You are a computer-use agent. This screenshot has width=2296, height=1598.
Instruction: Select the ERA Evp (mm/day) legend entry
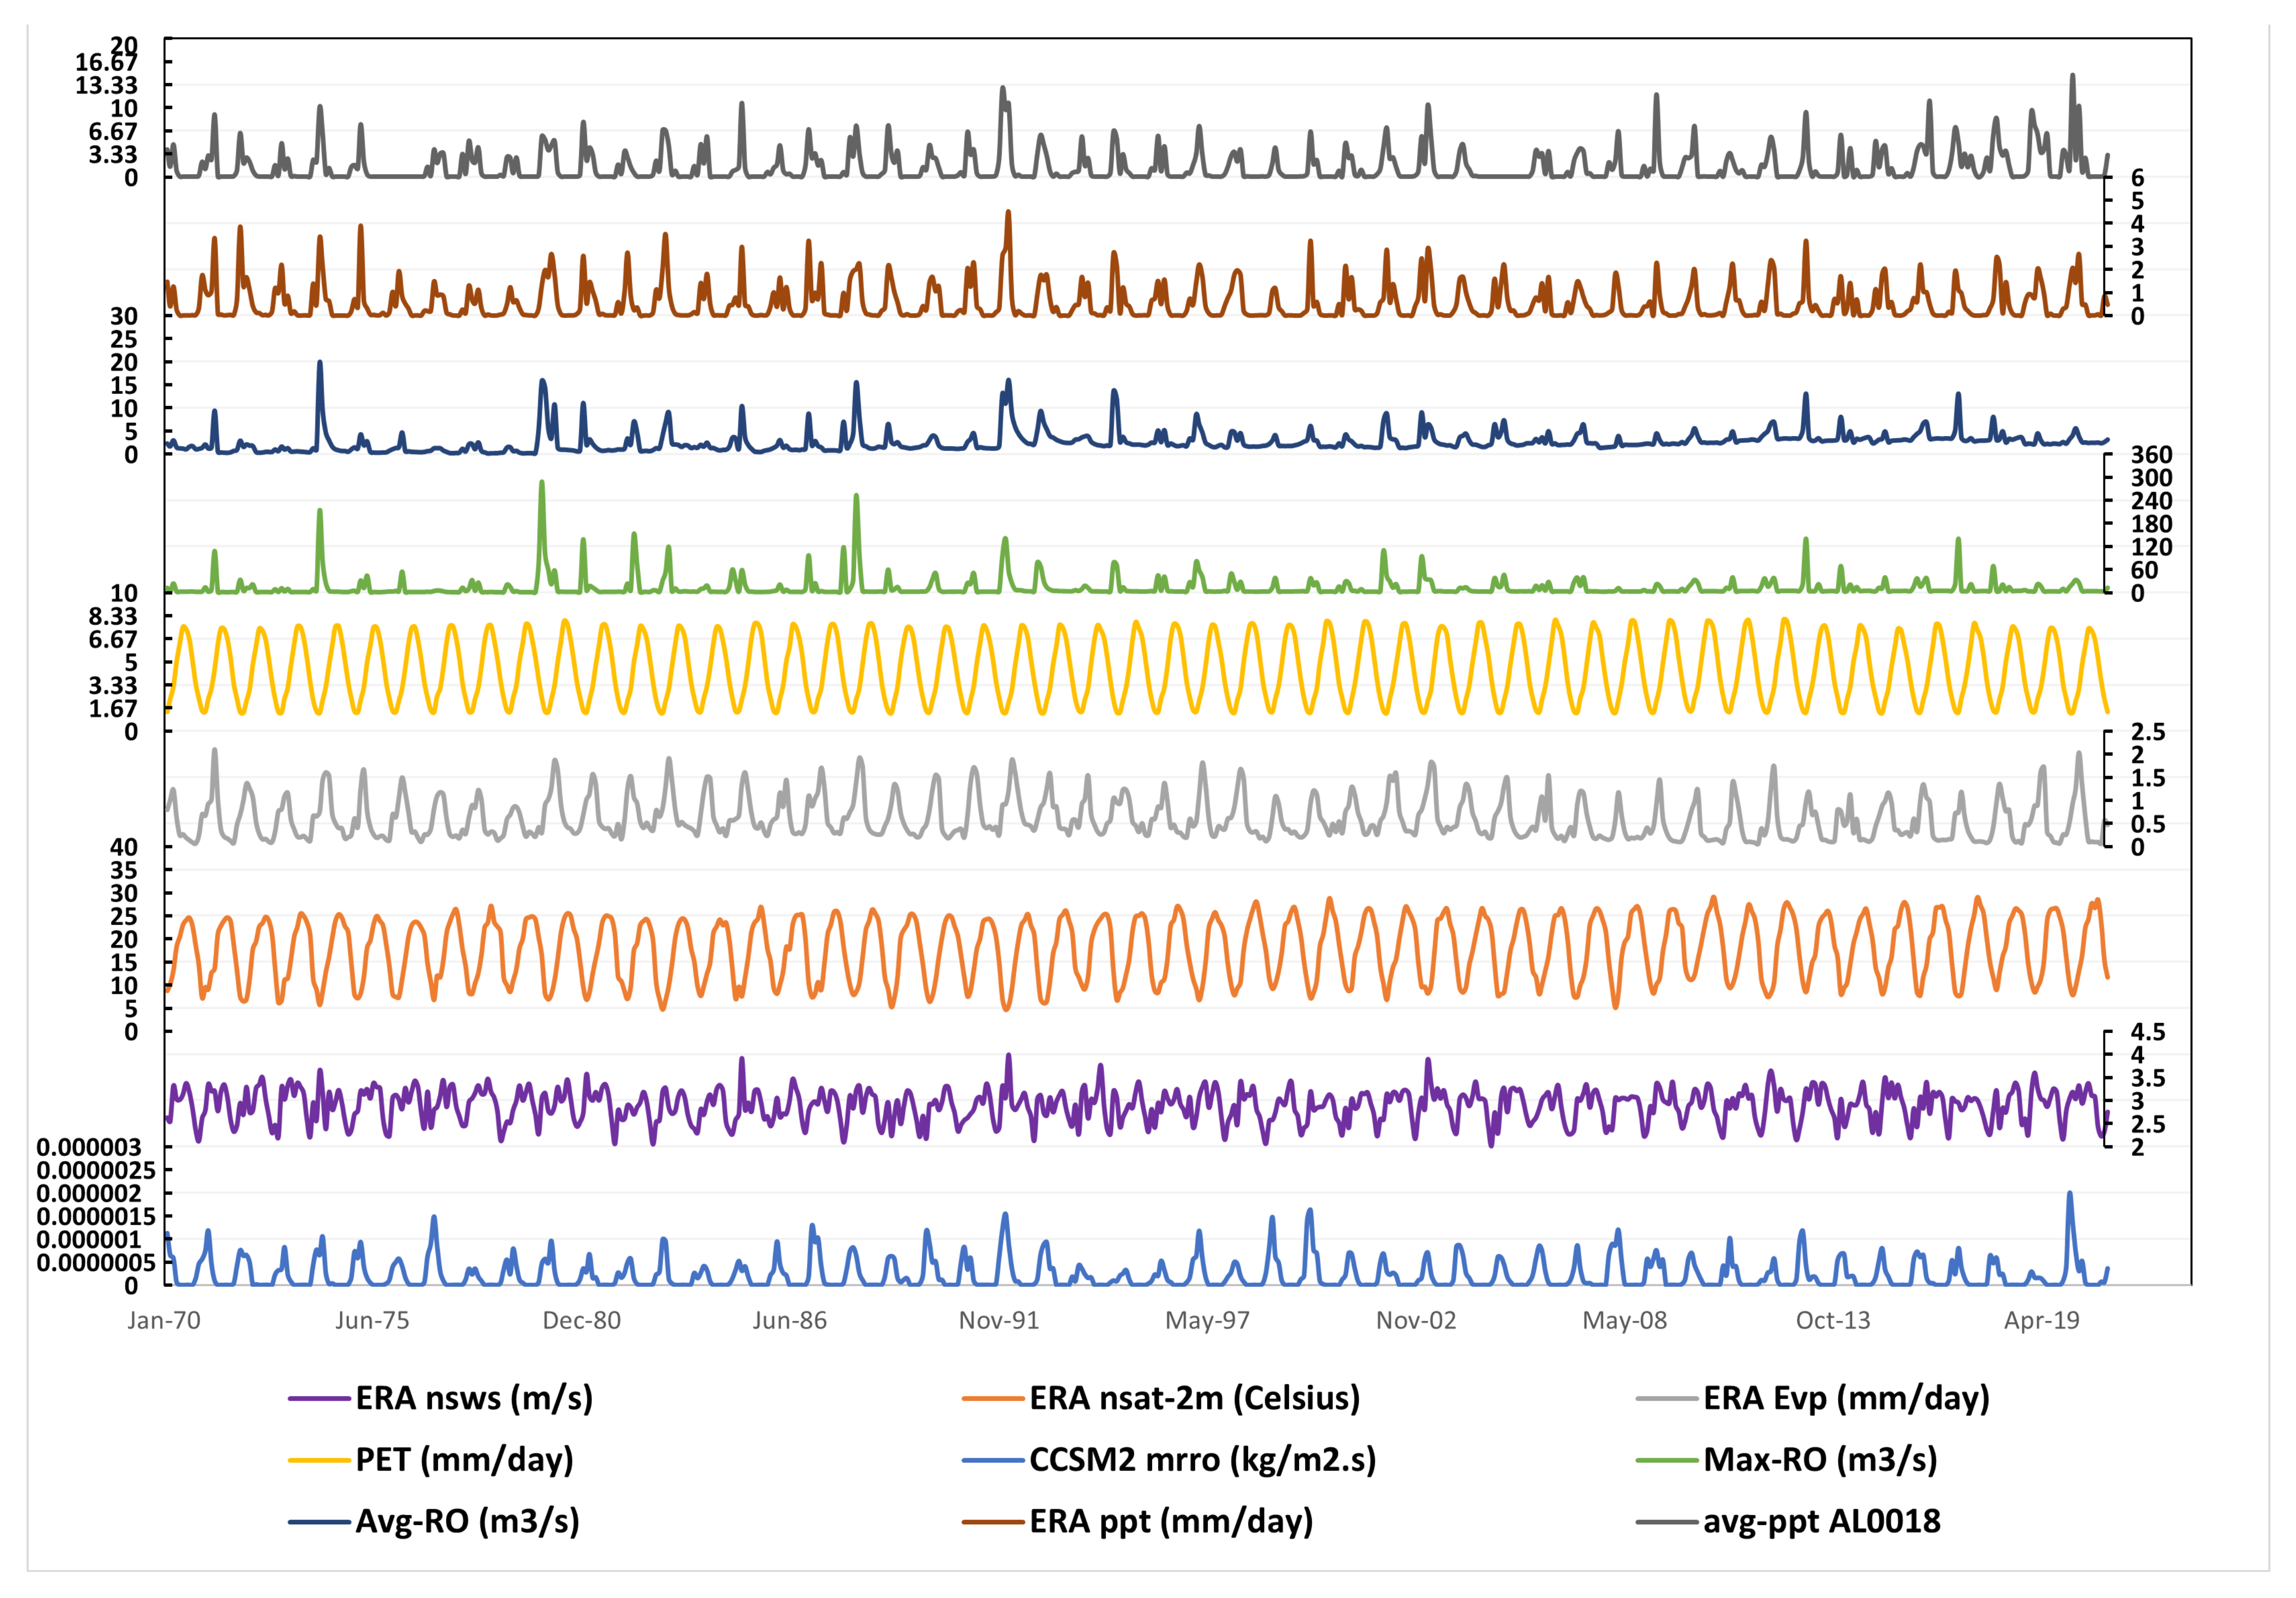coord(1846,1397)
